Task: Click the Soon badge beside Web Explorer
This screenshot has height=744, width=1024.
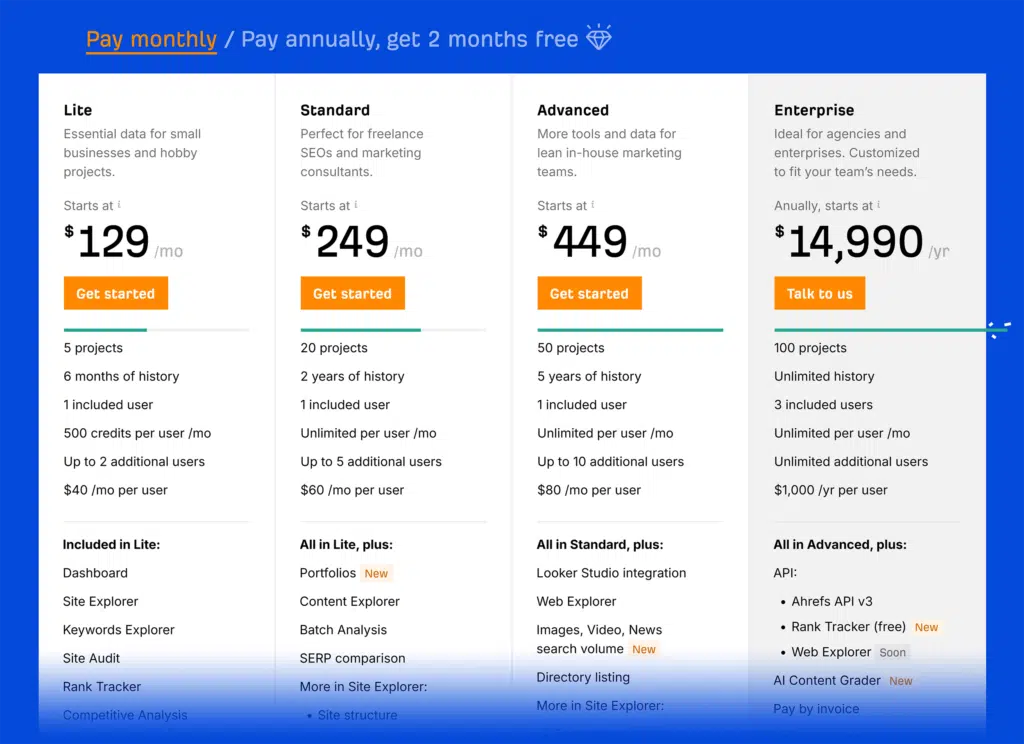Action: tap(892, 652)
